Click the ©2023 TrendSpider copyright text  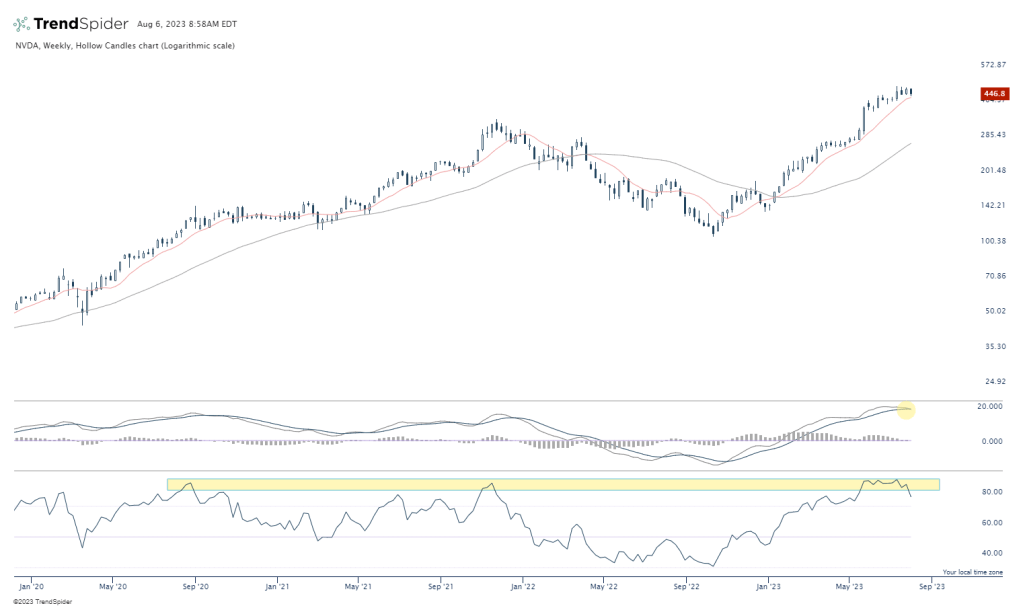(x=37, y=601)
